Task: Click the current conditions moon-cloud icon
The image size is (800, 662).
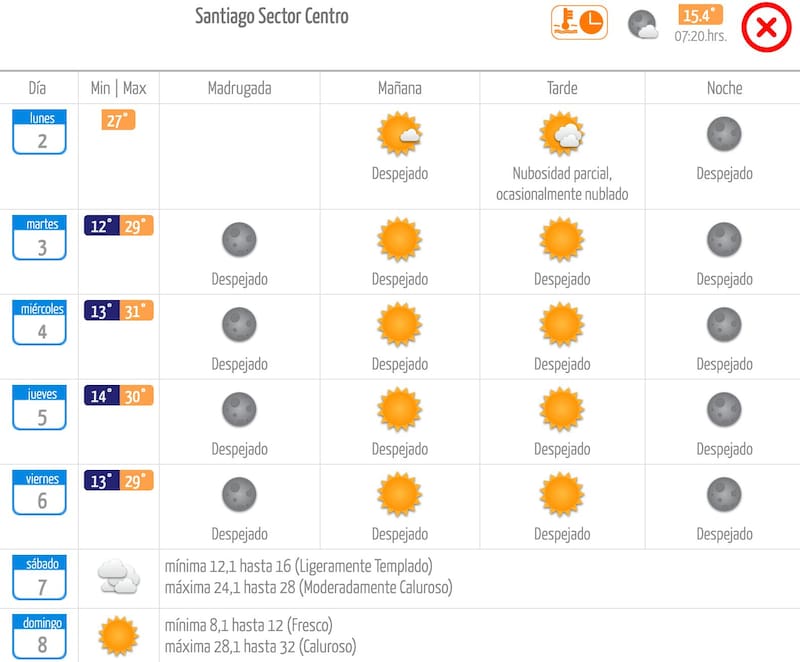Action: [x=643, y=25]
